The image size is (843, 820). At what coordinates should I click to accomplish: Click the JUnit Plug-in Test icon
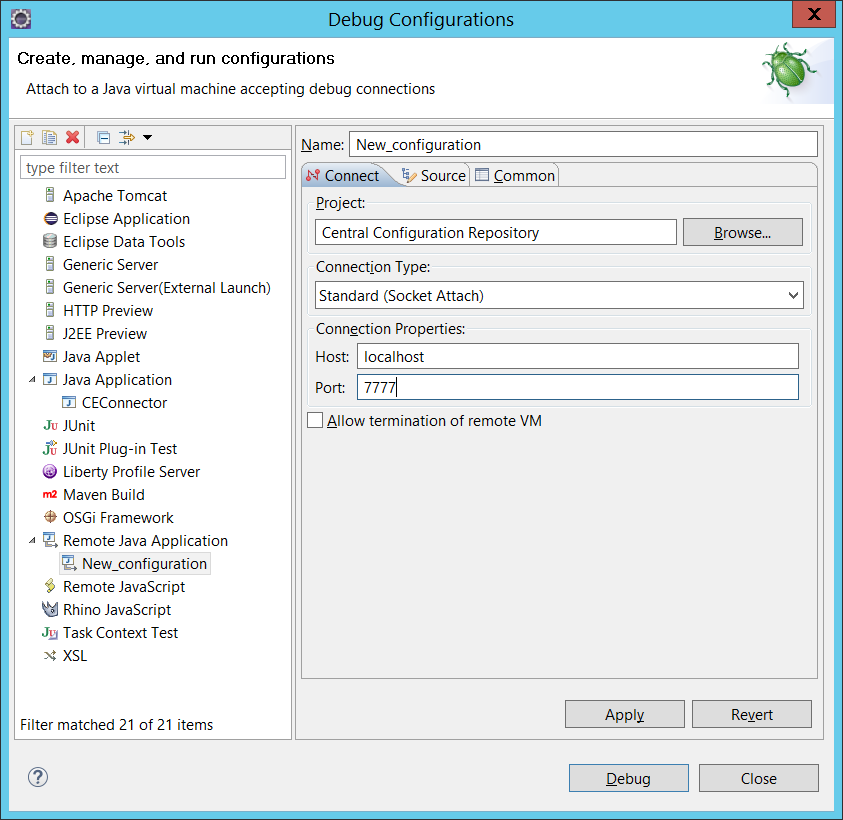tap(50, 448)
